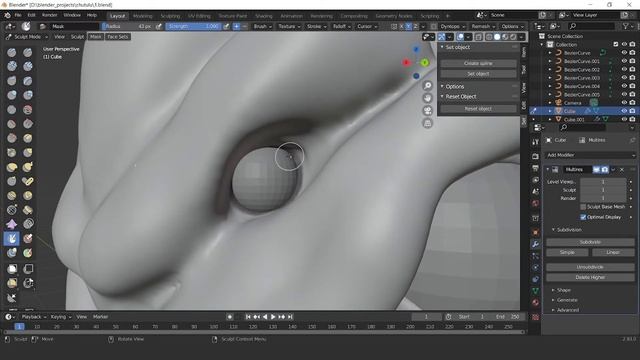
Task: Open the Output properties tab icon
Action: coord(535,168)
